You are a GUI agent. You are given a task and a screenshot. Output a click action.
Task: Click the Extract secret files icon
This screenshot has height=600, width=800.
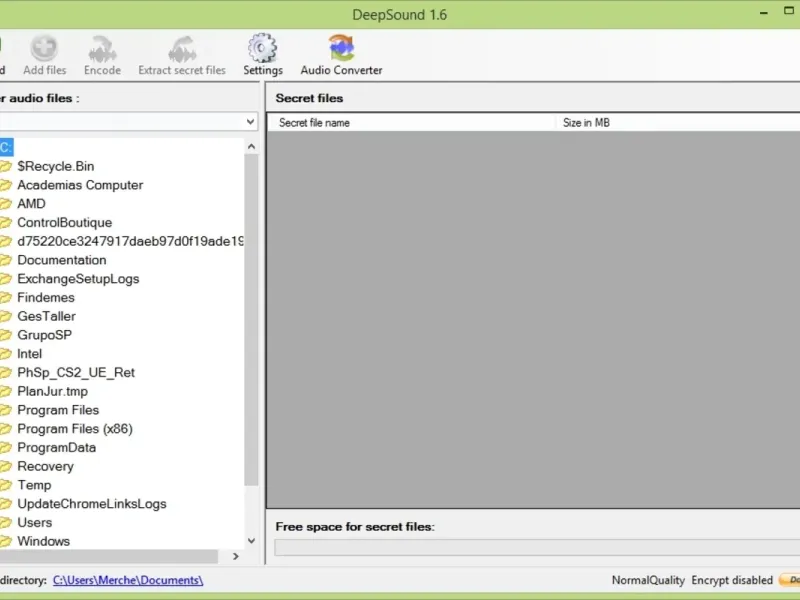(x=182, y=55)
